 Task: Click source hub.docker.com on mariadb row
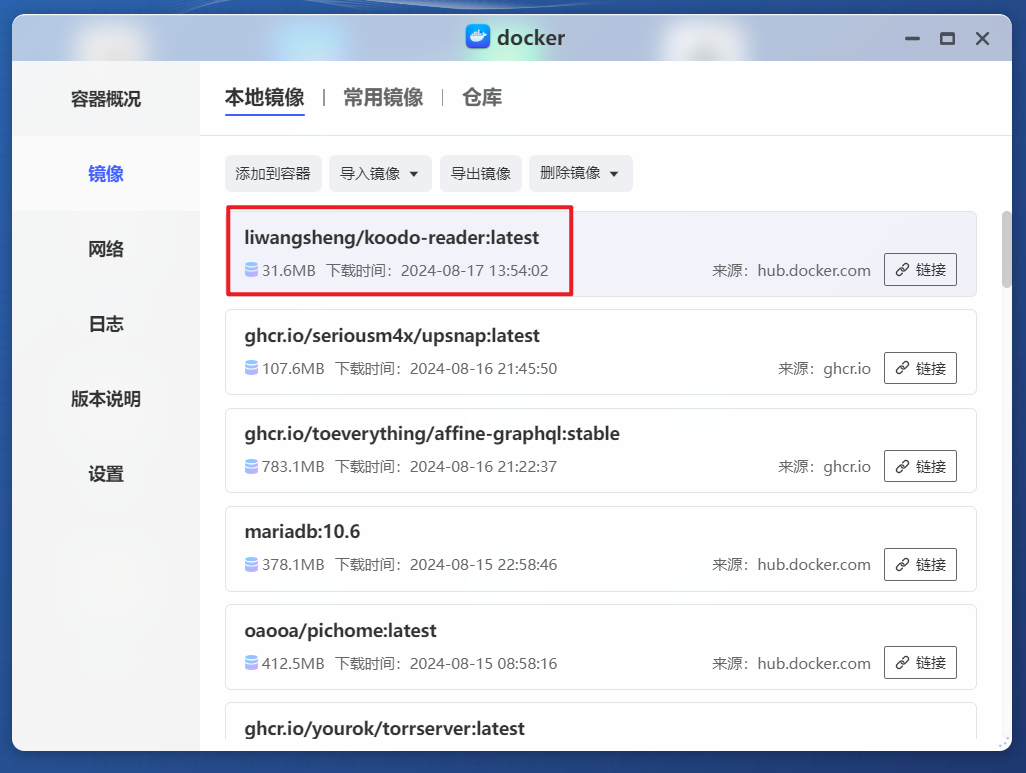tap(814, 565)
